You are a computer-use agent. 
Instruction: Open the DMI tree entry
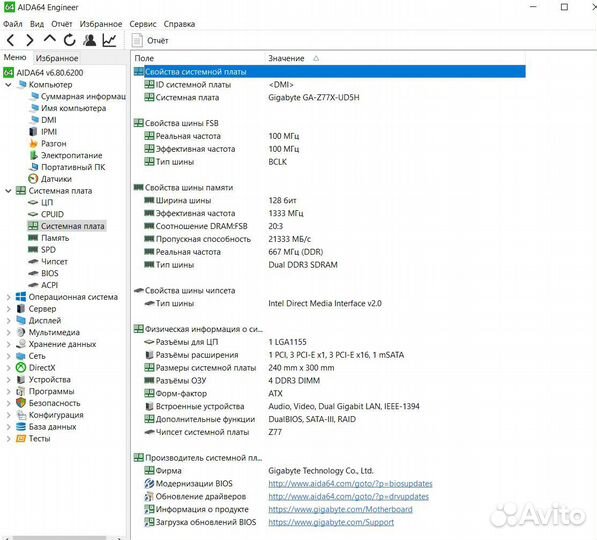[x=43, y=120]
